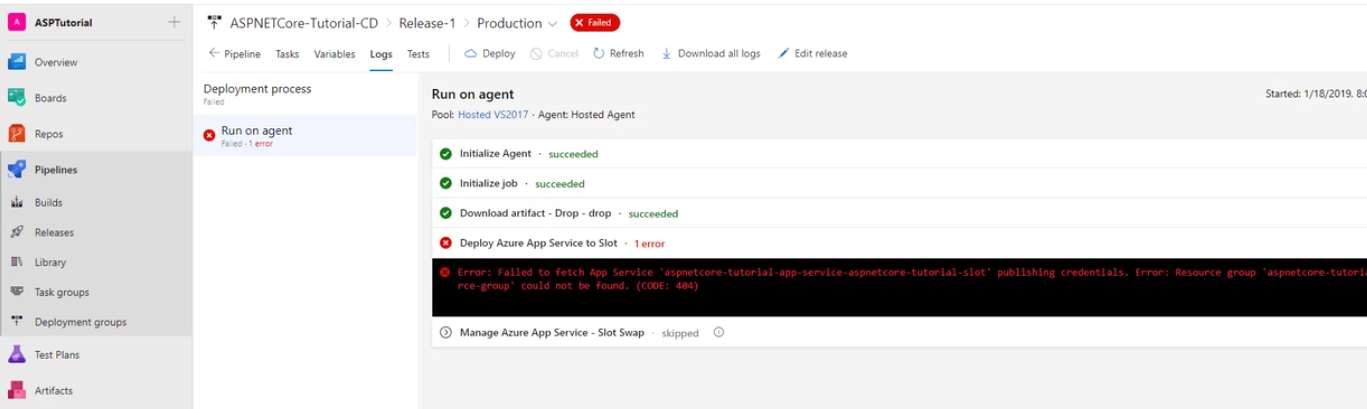Click the plus icon next to ASPTutorial
The height and width of the screenshot is (409, 1367).
click(174, 22)
